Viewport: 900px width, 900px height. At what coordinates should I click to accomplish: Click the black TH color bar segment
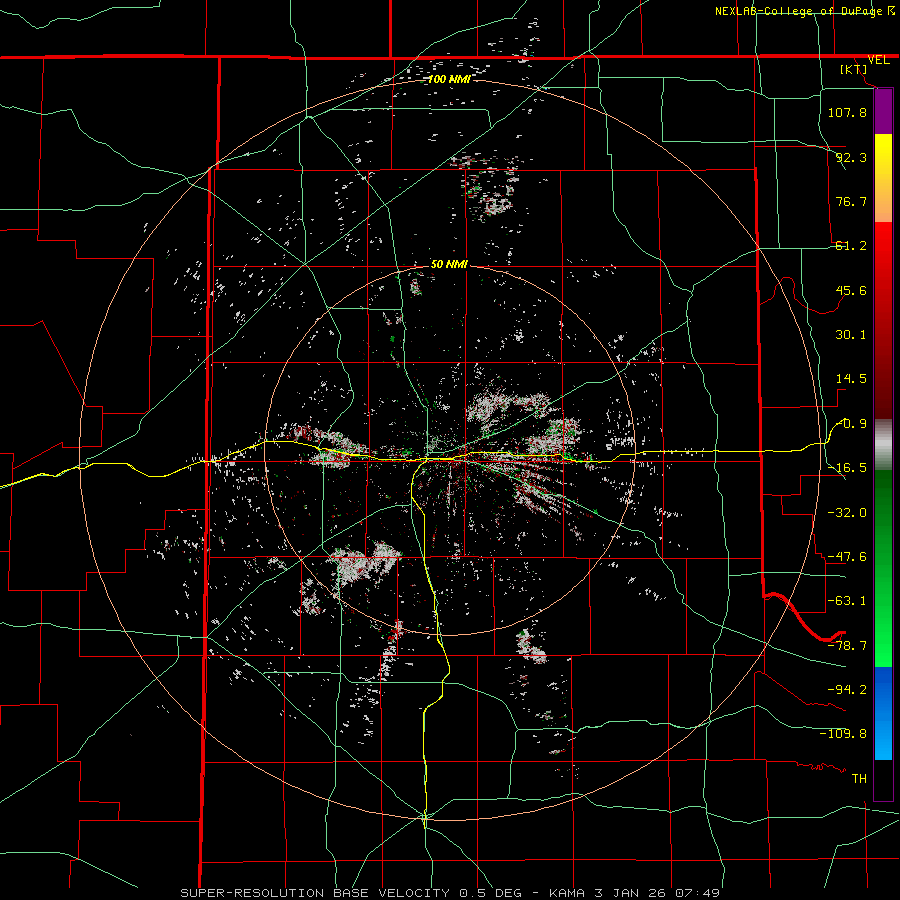click(883, 779)
